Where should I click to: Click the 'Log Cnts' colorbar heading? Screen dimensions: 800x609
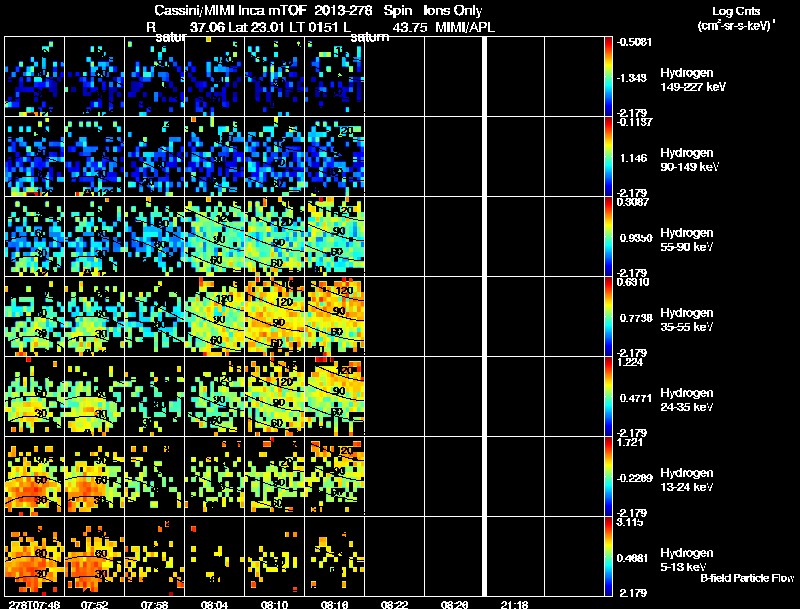tap(736, 11)
